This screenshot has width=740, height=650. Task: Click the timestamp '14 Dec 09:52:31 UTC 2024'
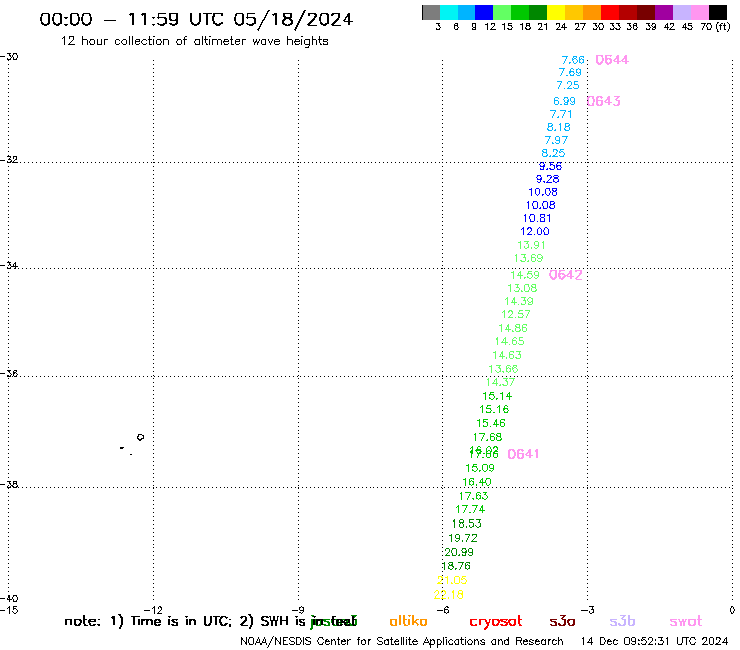[x=655, y=641]
